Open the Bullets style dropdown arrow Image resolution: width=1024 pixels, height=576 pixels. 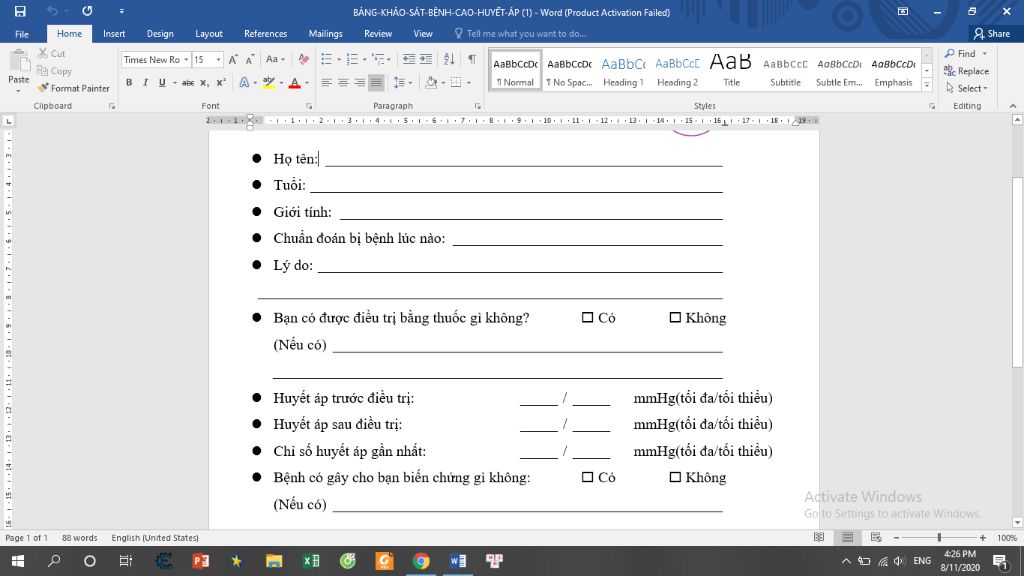[x=339, y=60]
